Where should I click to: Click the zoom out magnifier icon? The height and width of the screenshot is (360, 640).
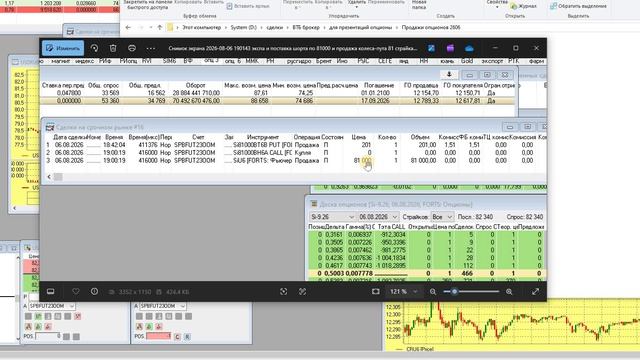tap(433, 291)
